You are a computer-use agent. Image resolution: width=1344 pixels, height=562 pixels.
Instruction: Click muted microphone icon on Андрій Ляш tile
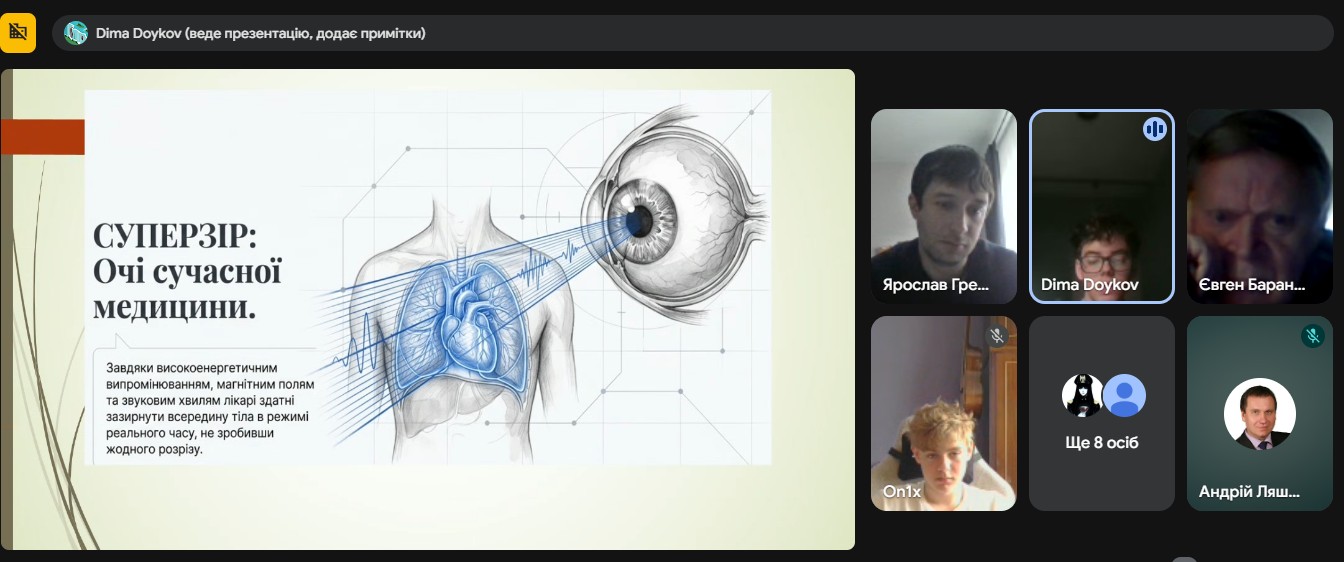coord(1312,336)
